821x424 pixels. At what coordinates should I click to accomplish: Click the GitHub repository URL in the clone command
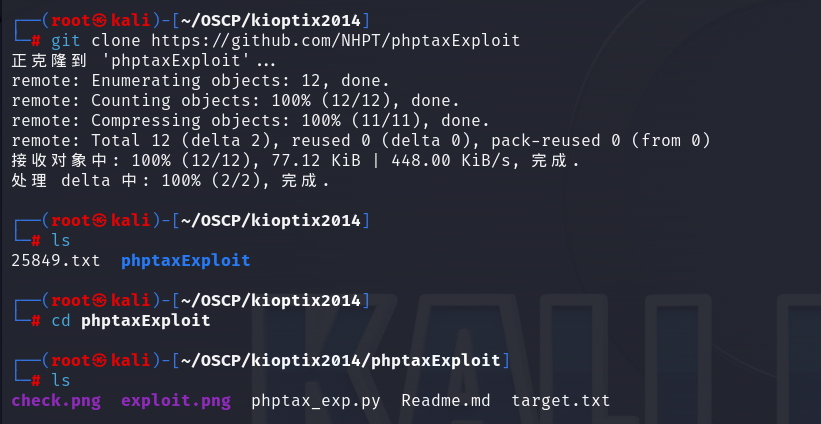[335, 40]
